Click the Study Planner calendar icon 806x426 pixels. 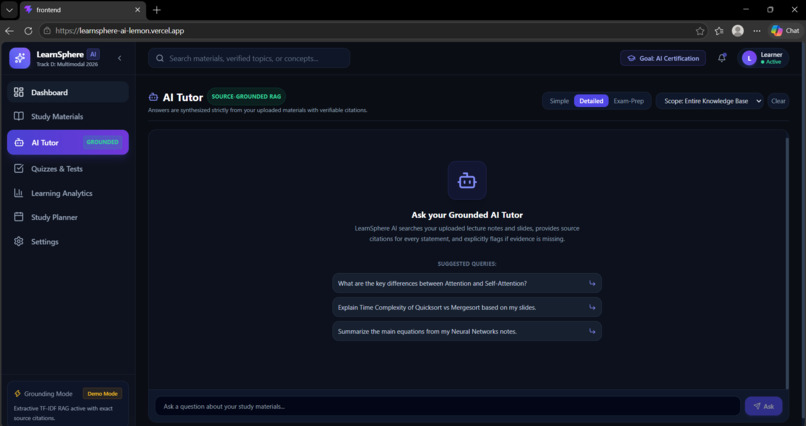click(x=19, y=217)
